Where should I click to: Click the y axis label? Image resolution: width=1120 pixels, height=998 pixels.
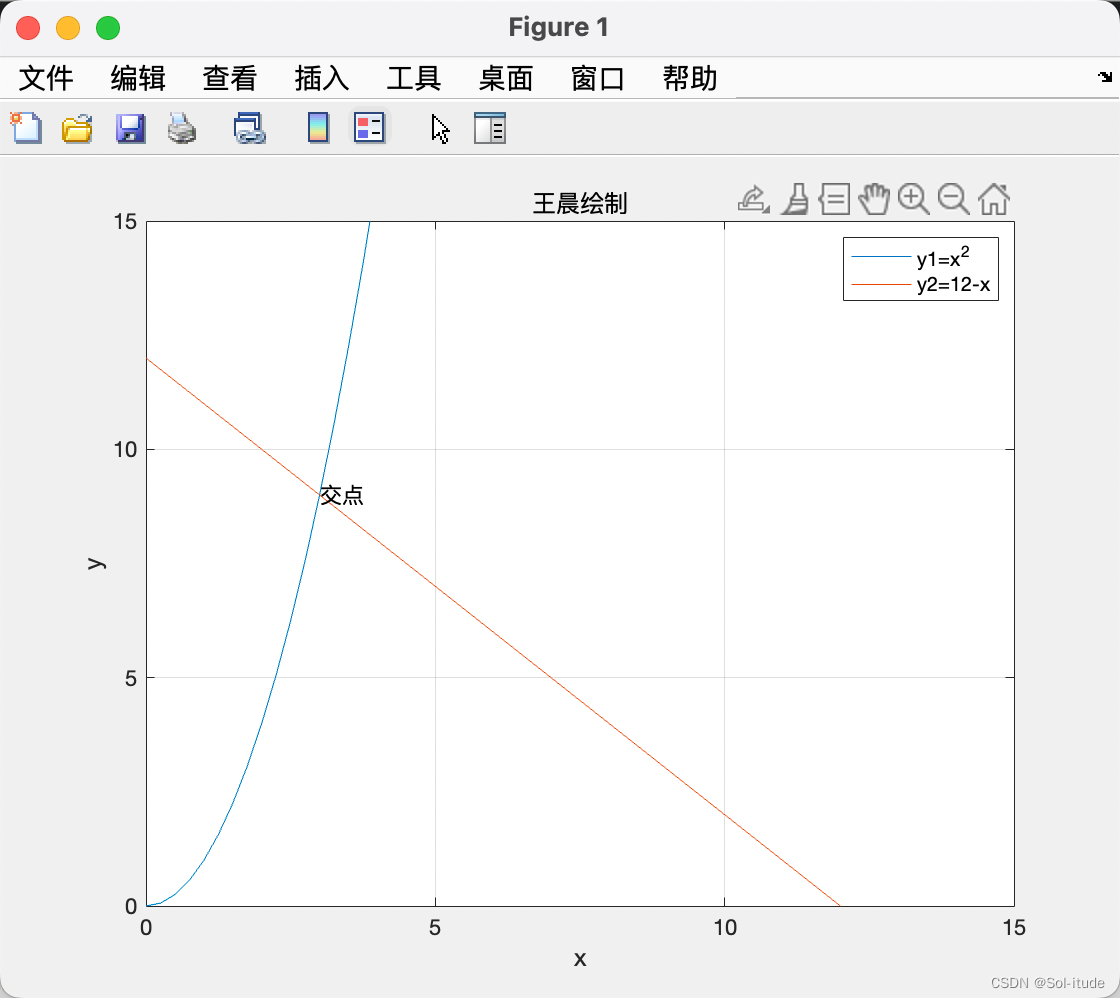point(96,563)
